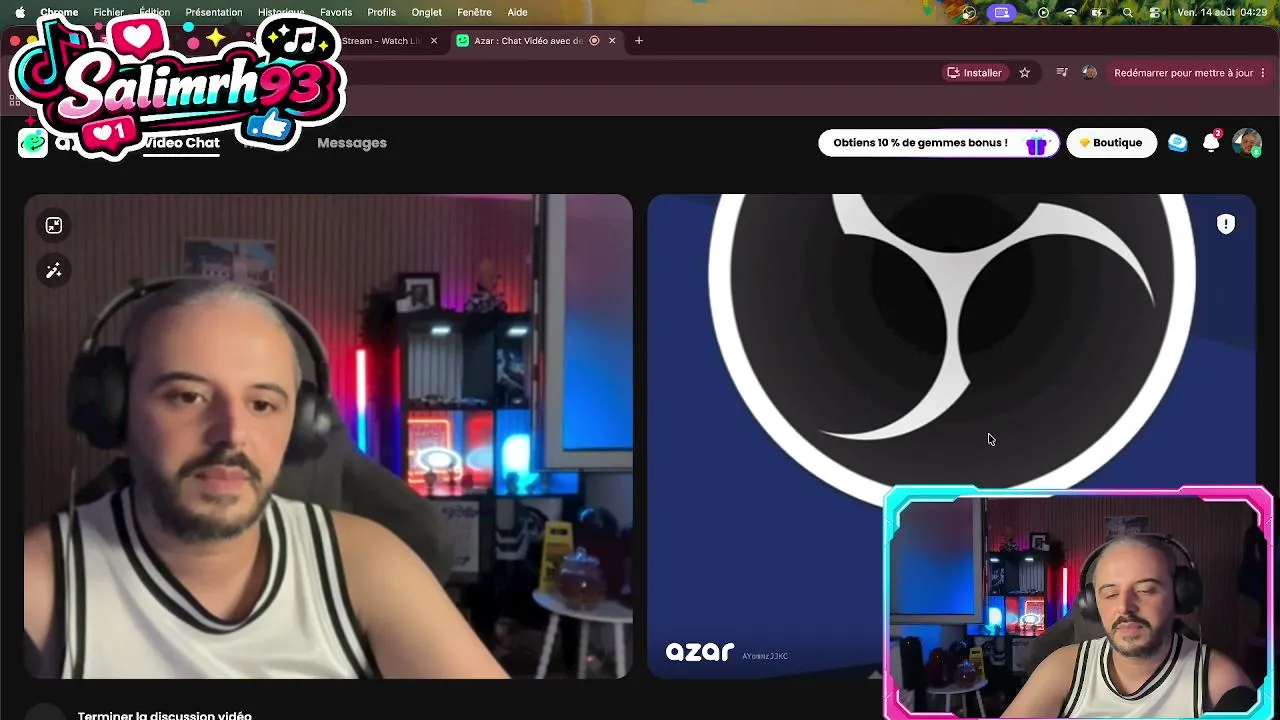Click the bookmarks bar apps grid icon
Image resolution: width=1280 pixels, height=720 pixels.
[14, 100]
